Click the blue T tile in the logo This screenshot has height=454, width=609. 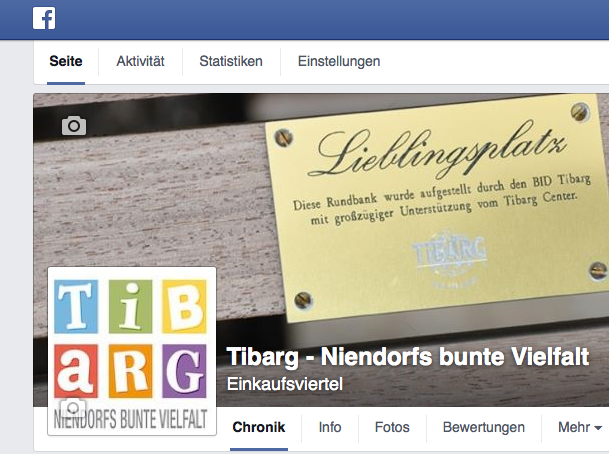(x=76, y=306)
